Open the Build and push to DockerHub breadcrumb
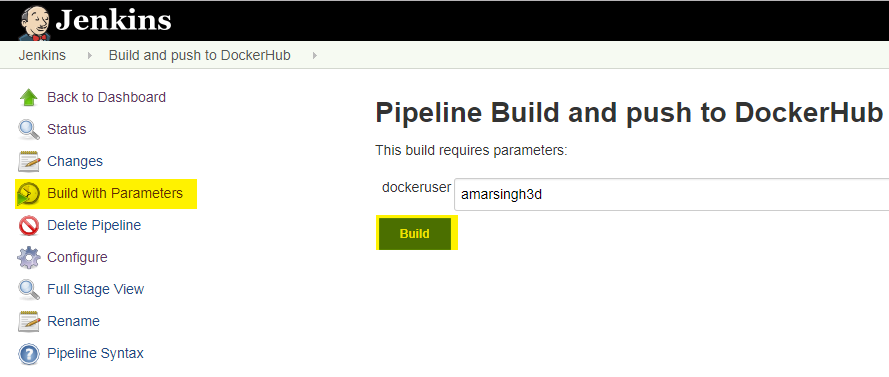Screen dimensions: 889x377 200,56
